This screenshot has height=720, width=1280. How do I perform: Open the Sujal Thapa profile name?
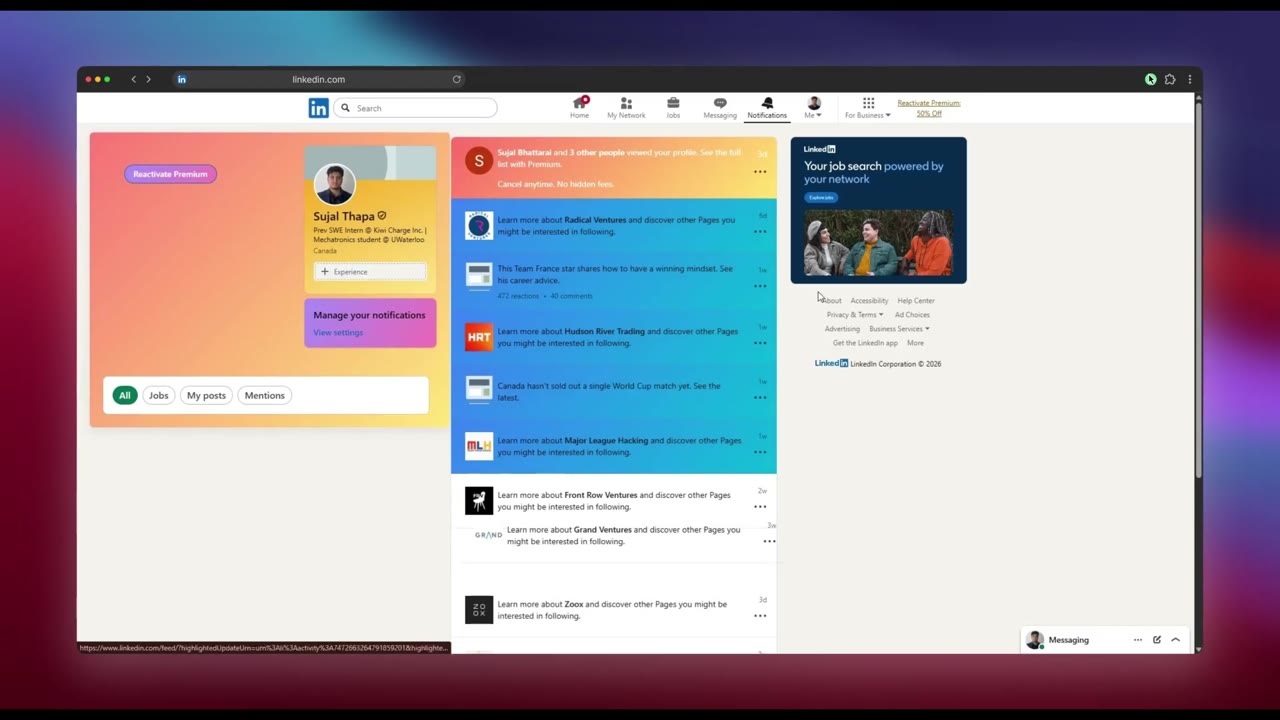click(x=343, y=216)
